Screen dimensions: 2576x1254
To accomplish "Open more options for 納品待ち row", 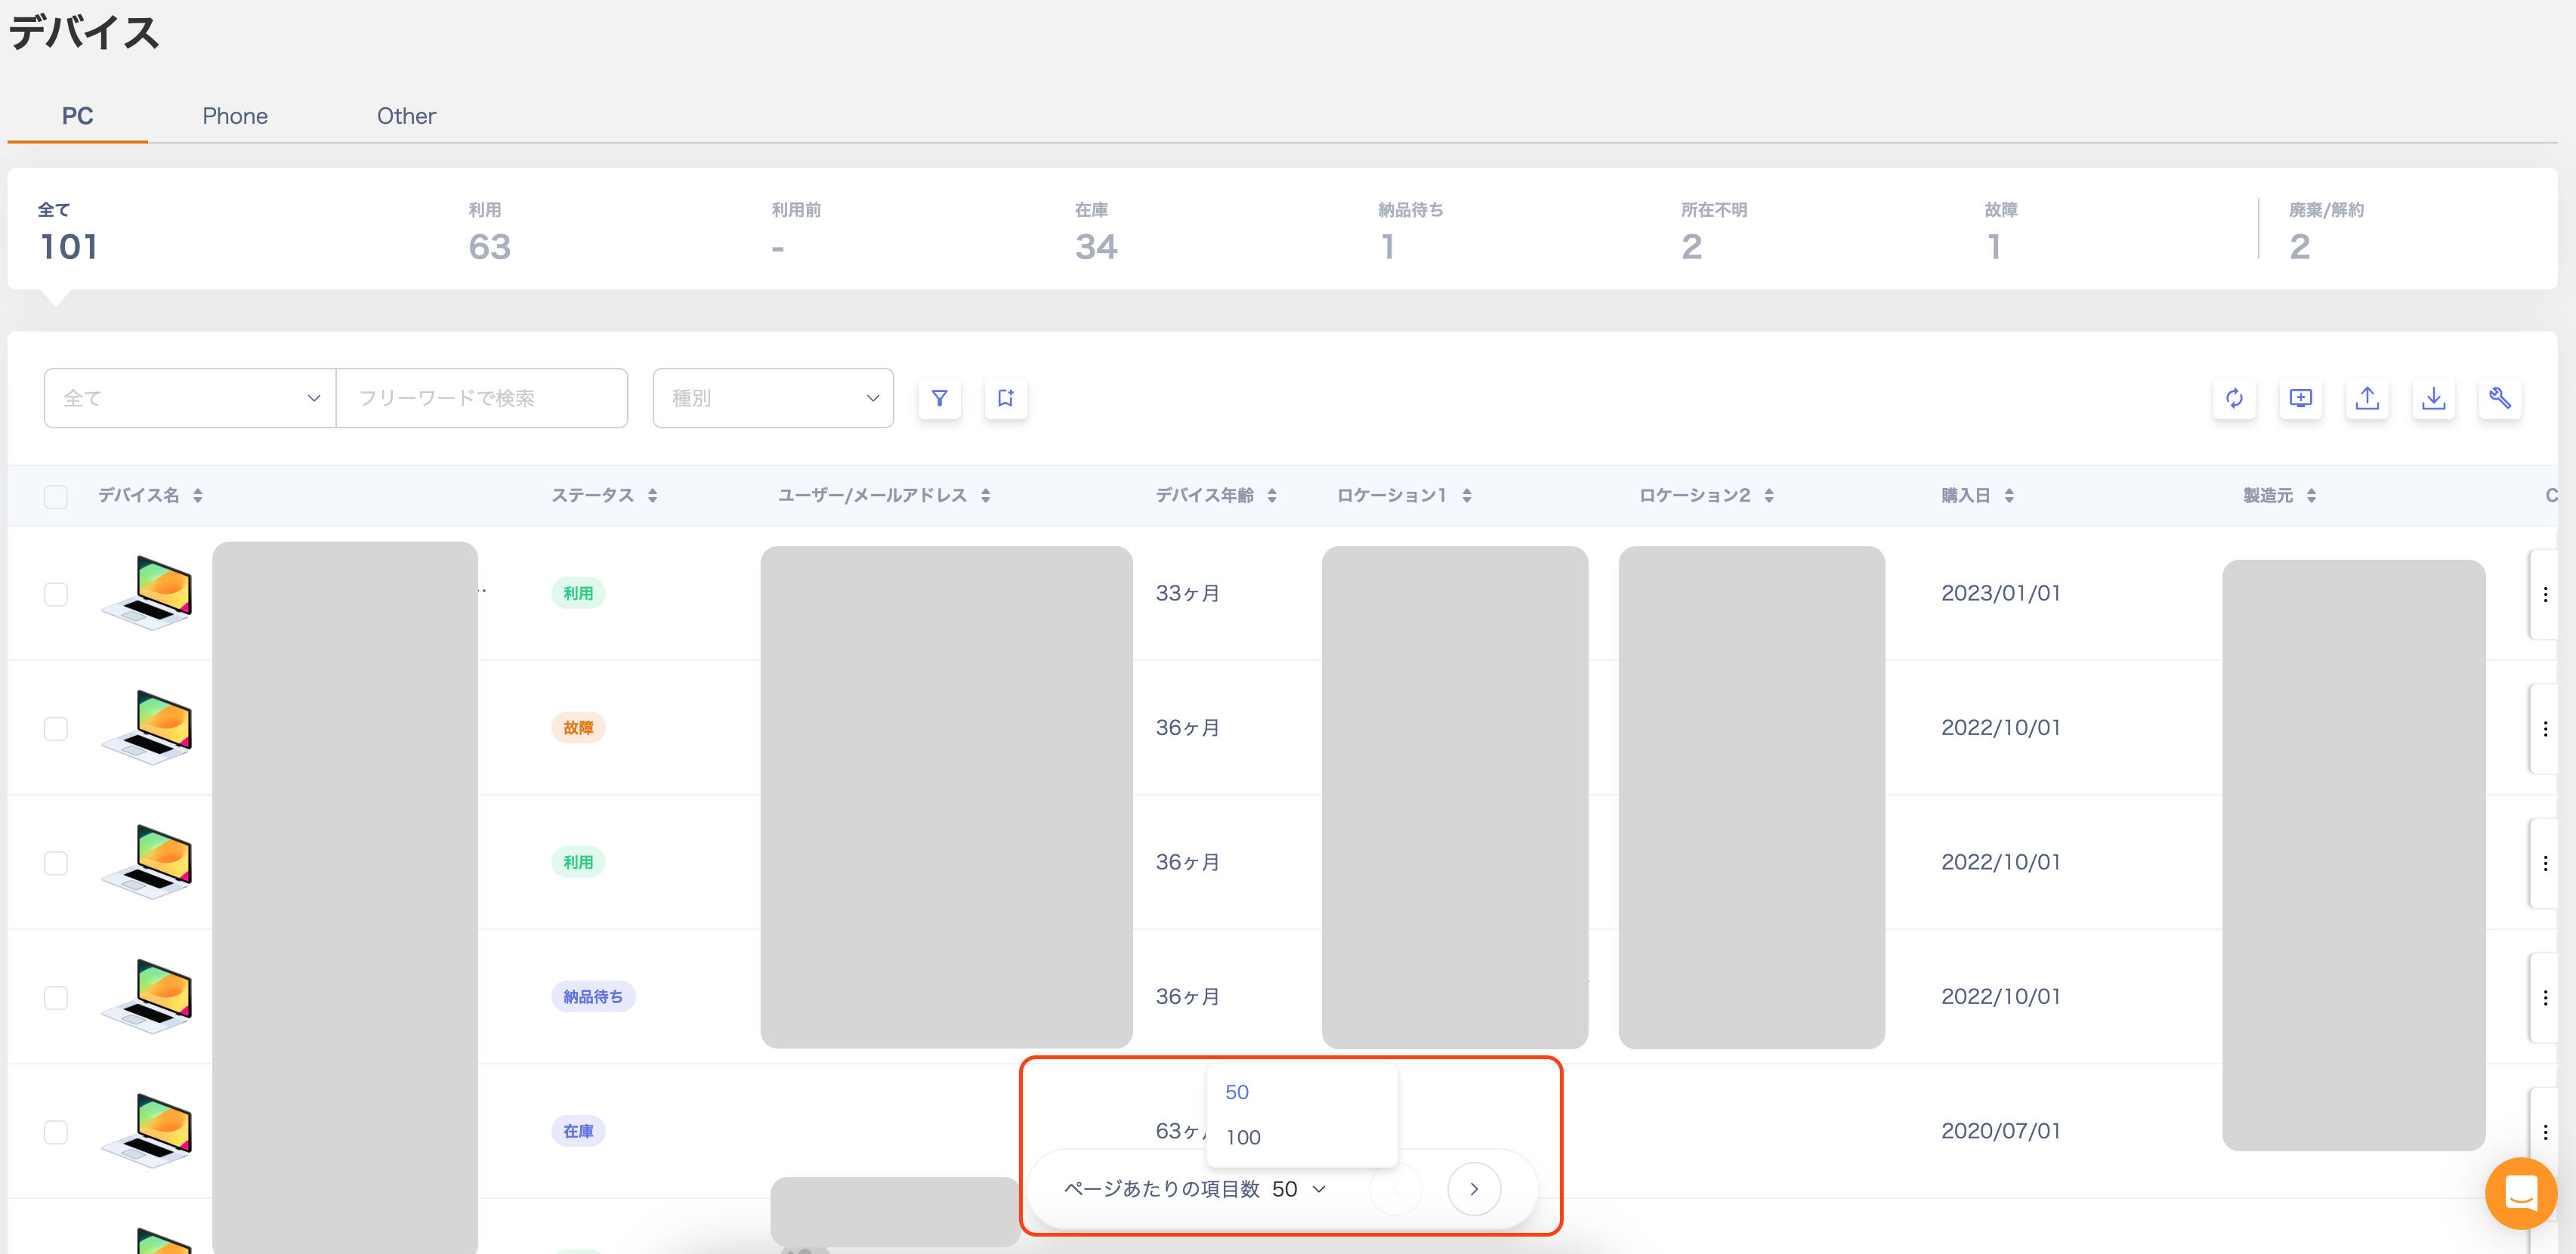I will point(2545,997).
